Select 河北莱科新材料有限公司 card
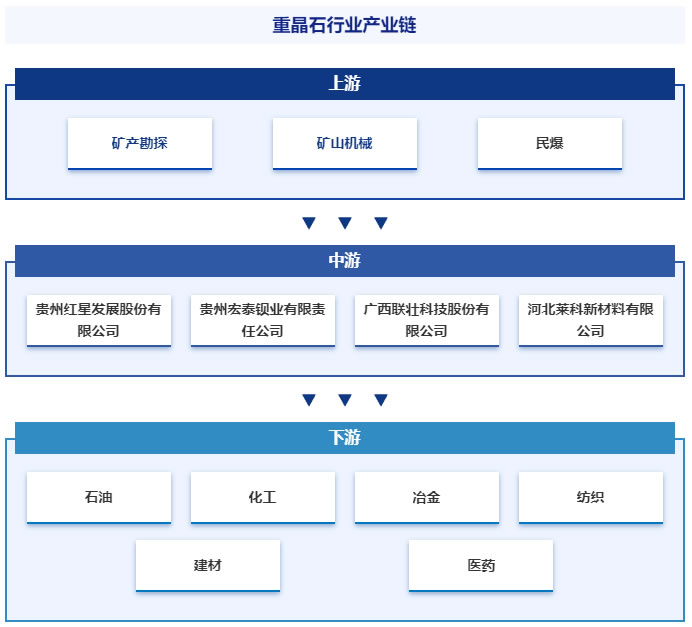 tap(590, 321)
